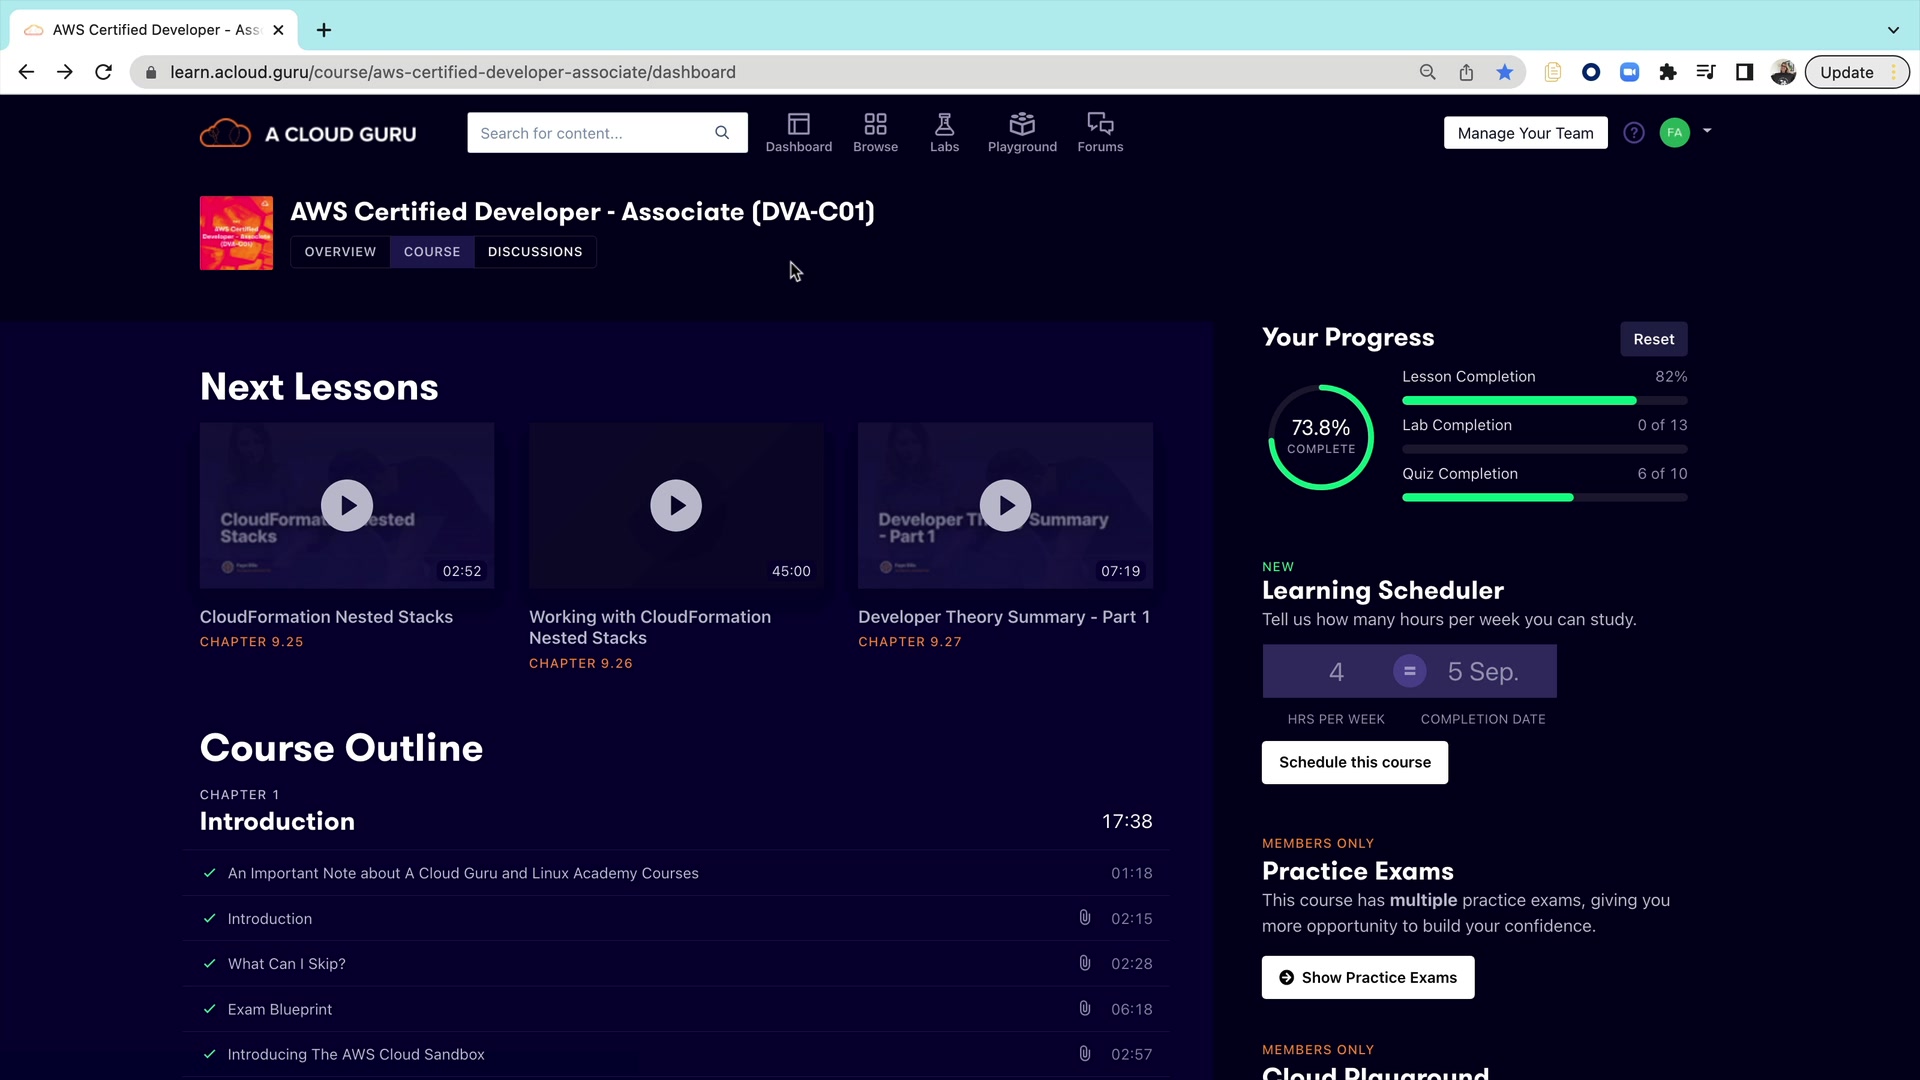Expand the browser tab list chevron
Image resolution: width=1920 pixels, height=1080 pixels.
1892,30
